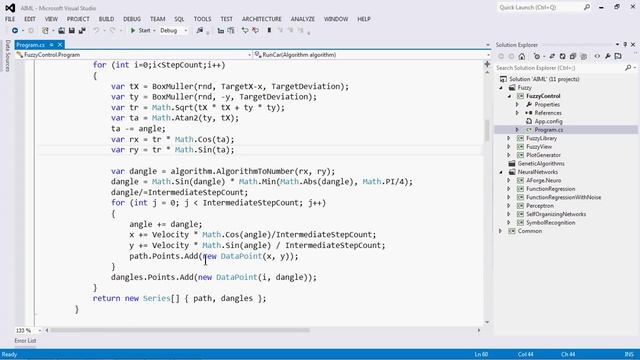Select the PlotGenerator project
This screenshot has width=640, height=360.
coord(543,155)
